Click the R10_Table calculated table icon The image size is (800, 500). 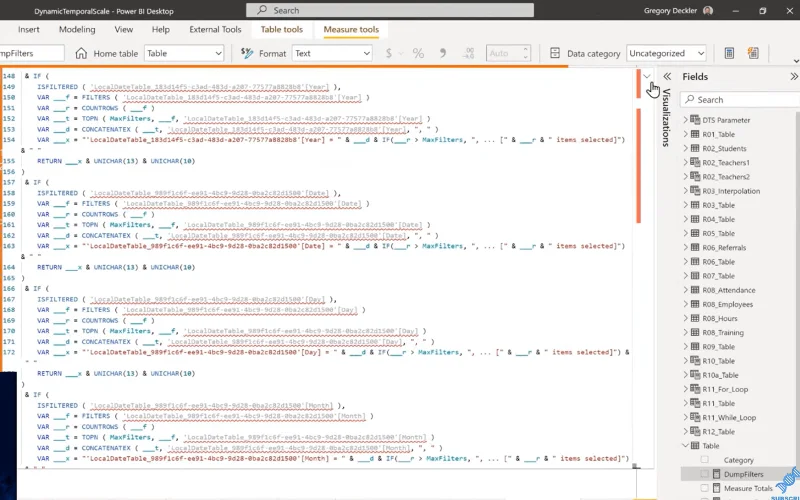point(695,361)
